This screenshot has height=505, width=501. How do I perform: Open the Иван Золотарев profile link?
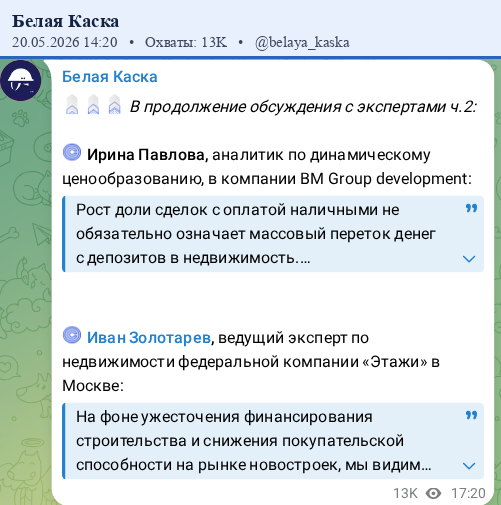click(x=149, y=338)
